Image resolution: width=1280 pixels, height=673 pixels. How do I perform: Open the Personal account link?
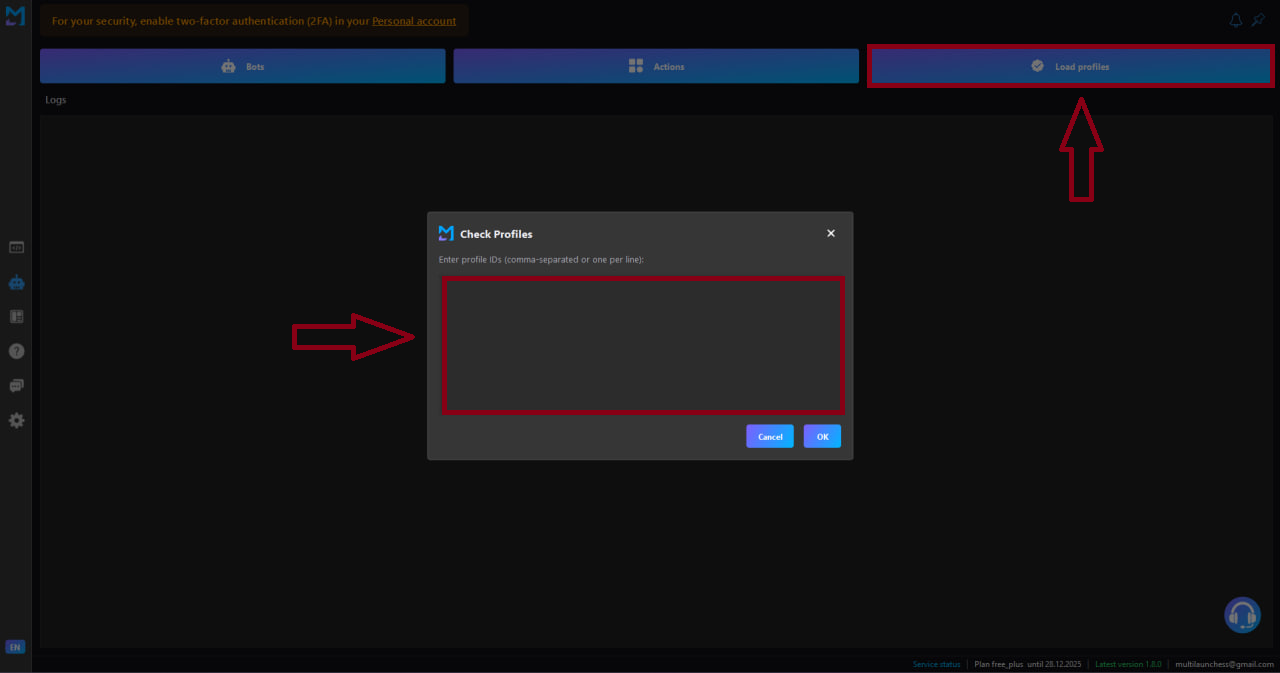[414, 20]
